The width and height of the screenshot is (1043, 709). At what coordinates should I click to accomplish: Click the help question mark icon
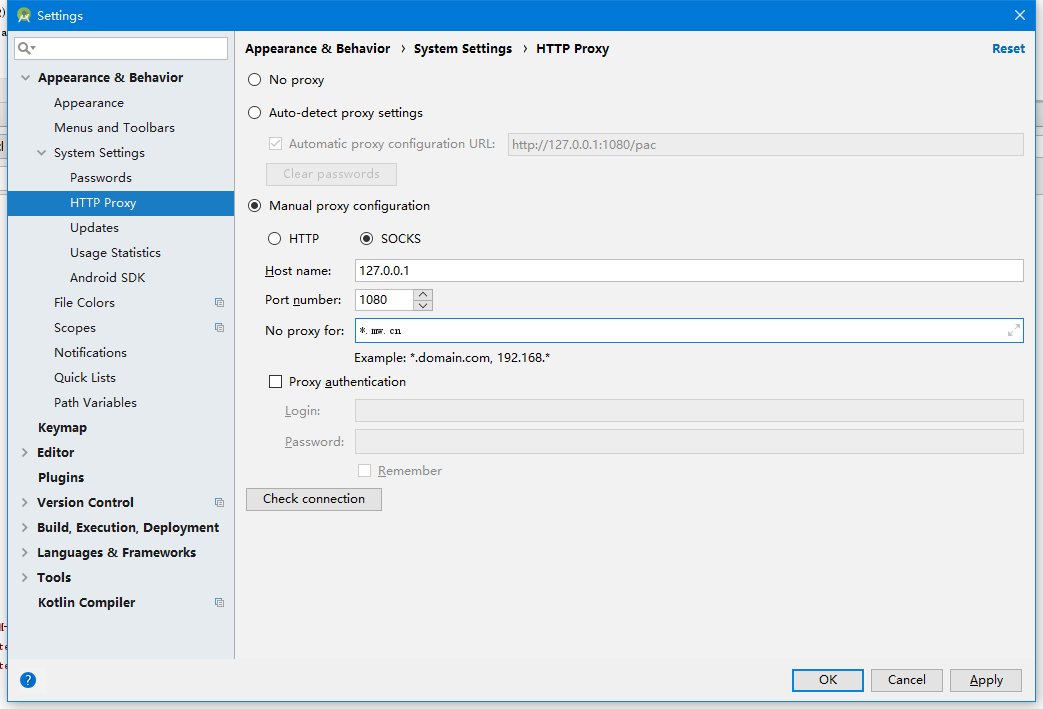coord(28,680)
